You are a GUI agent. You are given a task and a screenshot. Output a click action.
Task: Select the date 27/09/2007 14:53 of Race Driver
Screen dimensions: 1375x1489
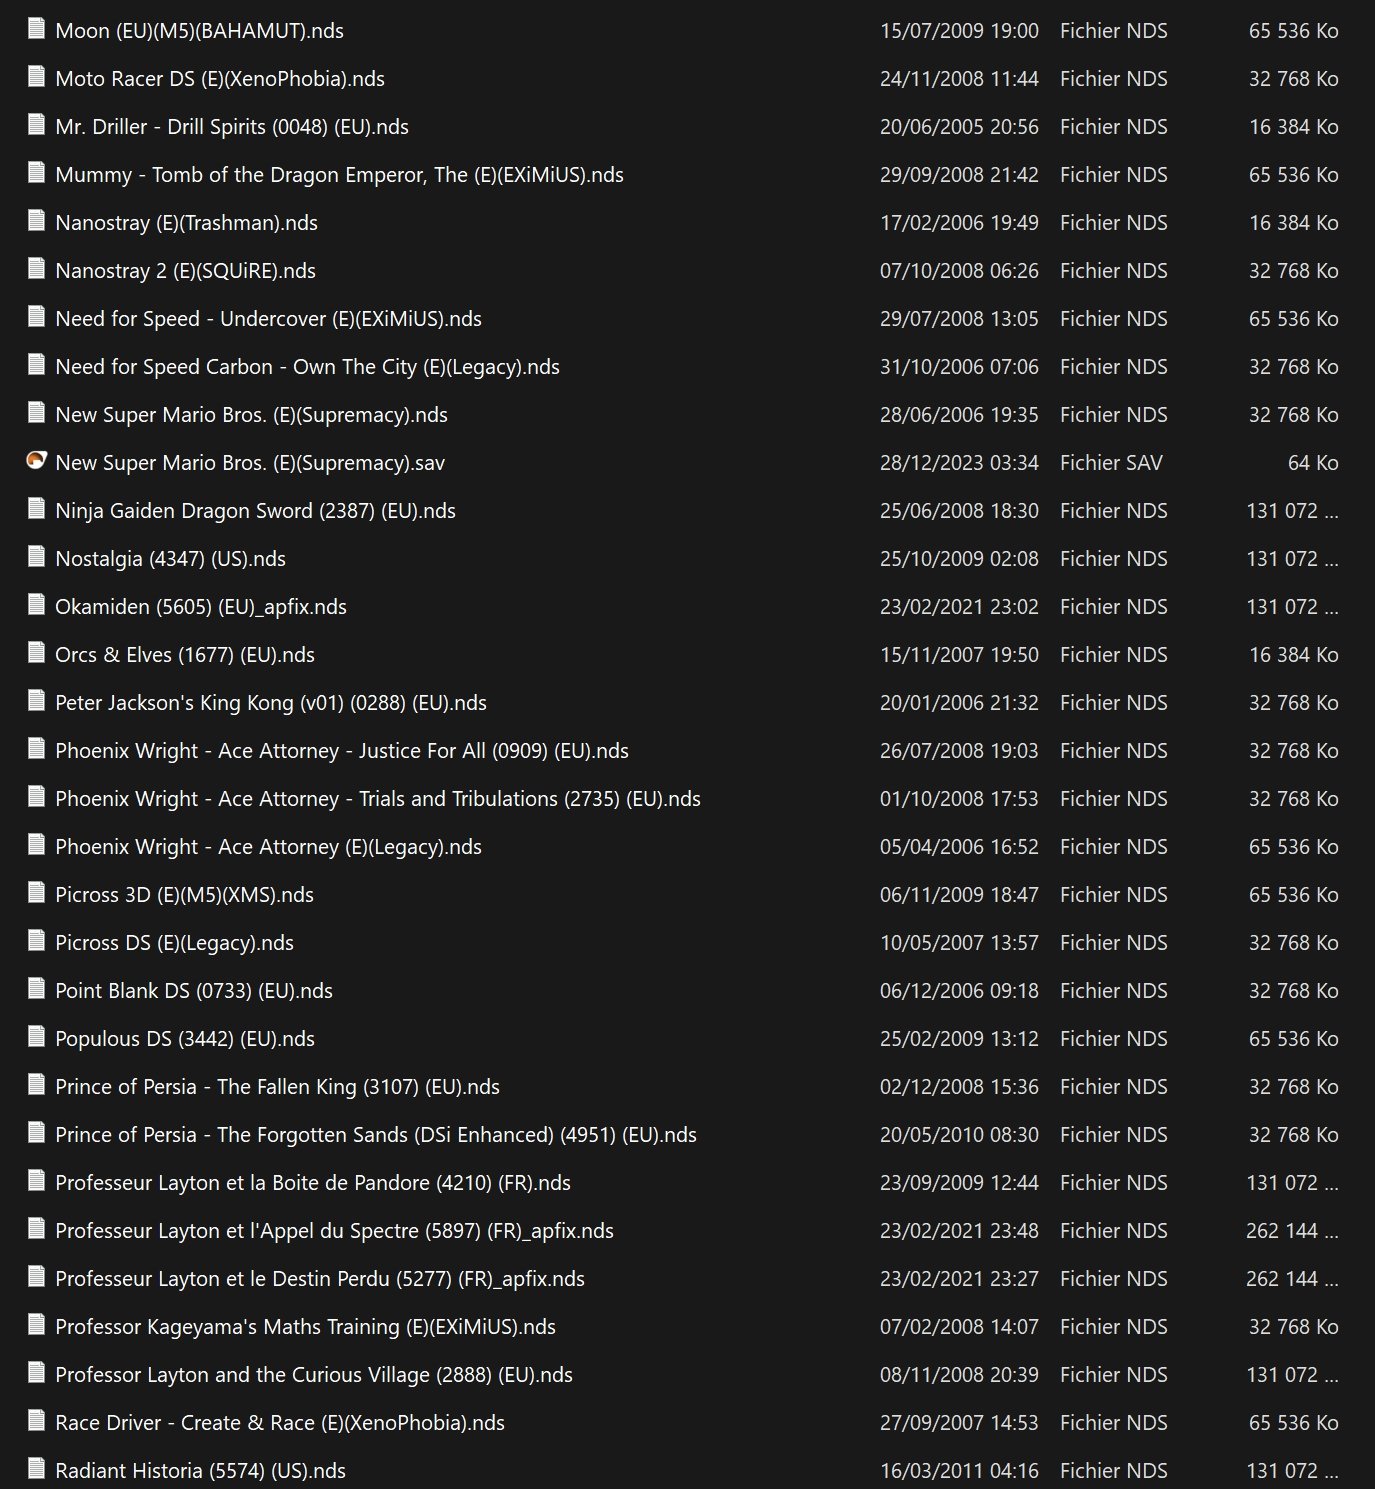[959, 1423]
